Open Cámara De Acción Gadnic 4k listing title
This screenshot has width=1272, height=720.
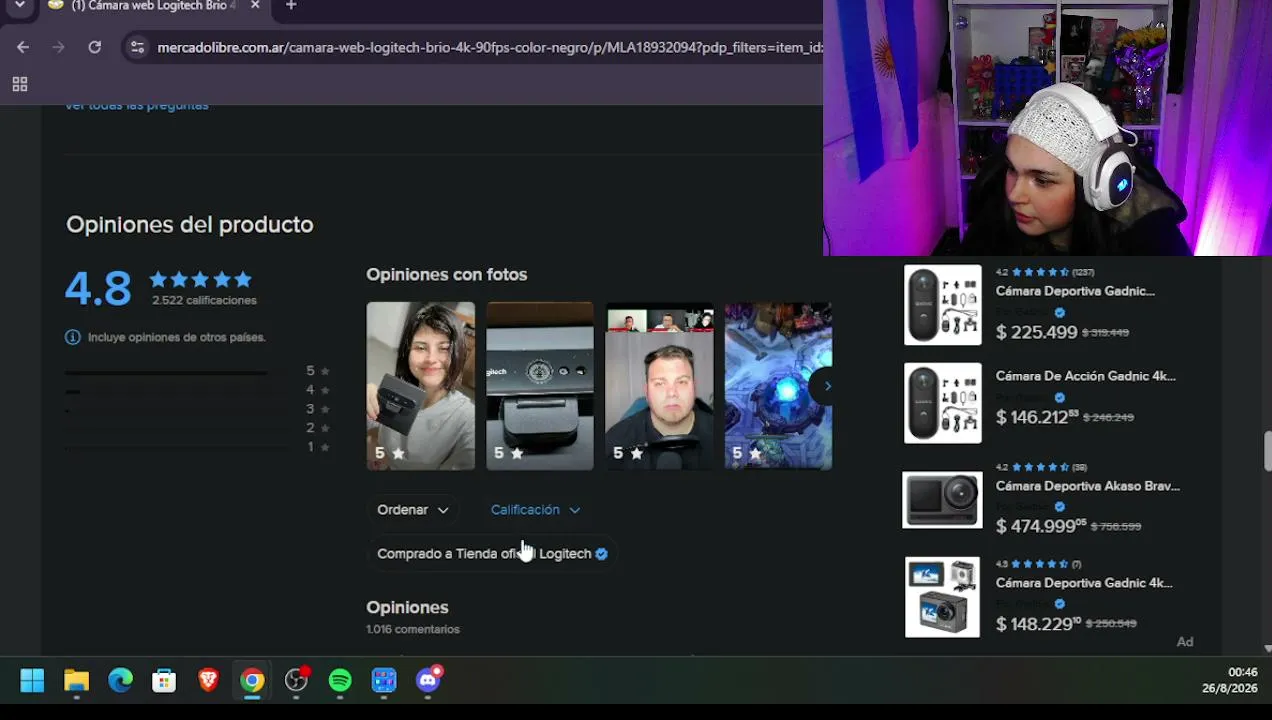pos(1085,376)
